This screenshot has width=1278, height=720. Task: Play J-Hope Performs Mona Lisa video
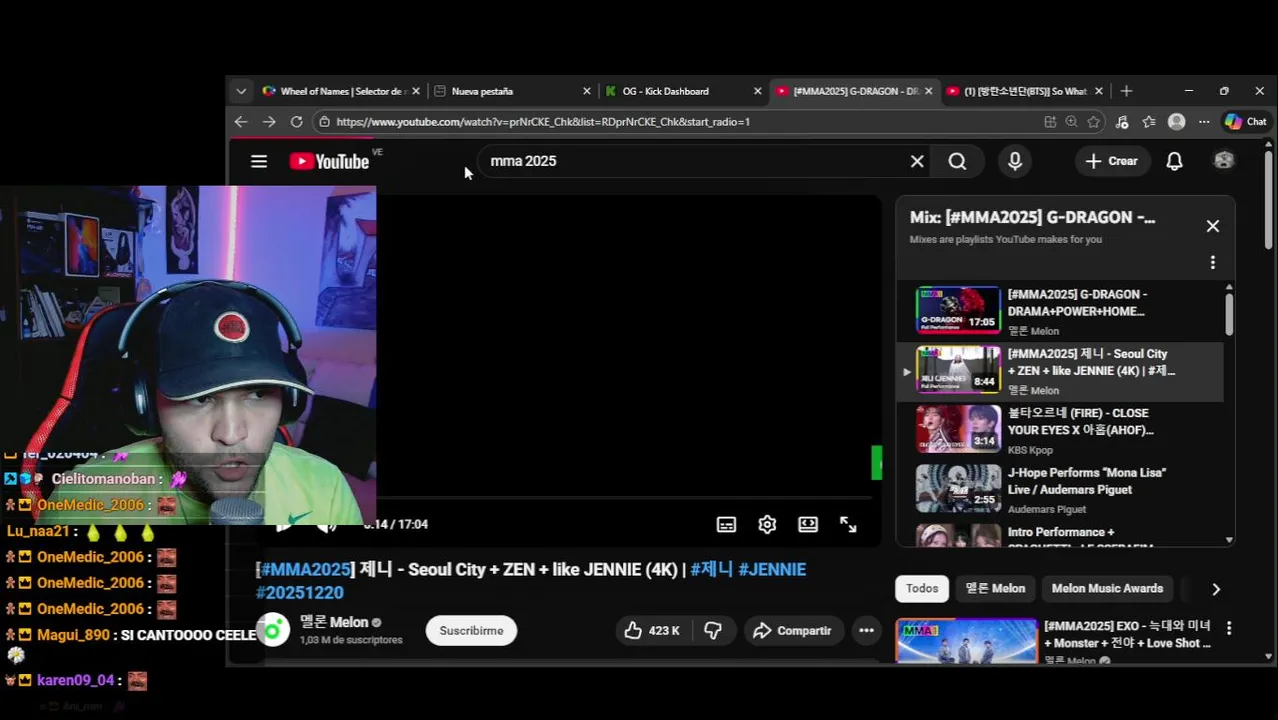[x=1060, y=489]
